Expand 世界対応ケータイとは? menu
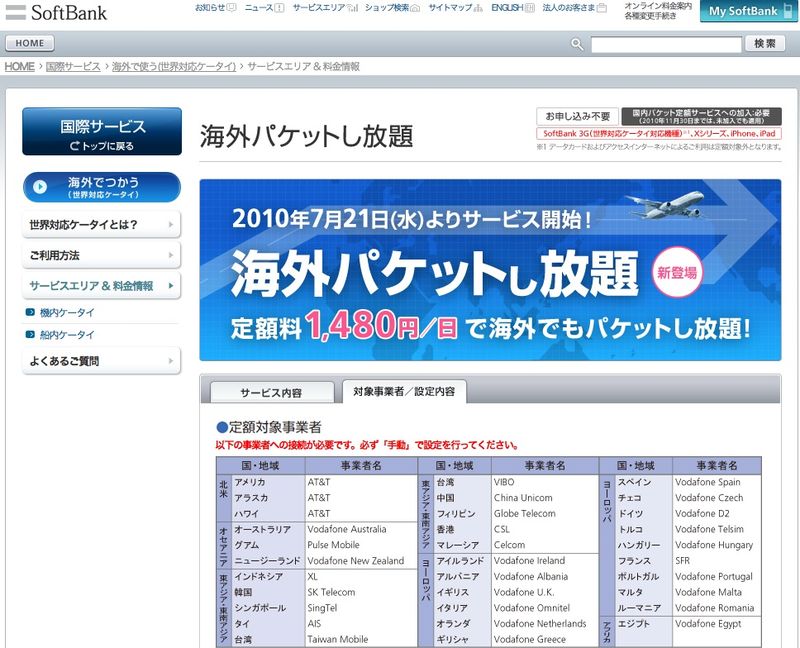The height and width of the screenshot is (648, 800). [102, 225]
